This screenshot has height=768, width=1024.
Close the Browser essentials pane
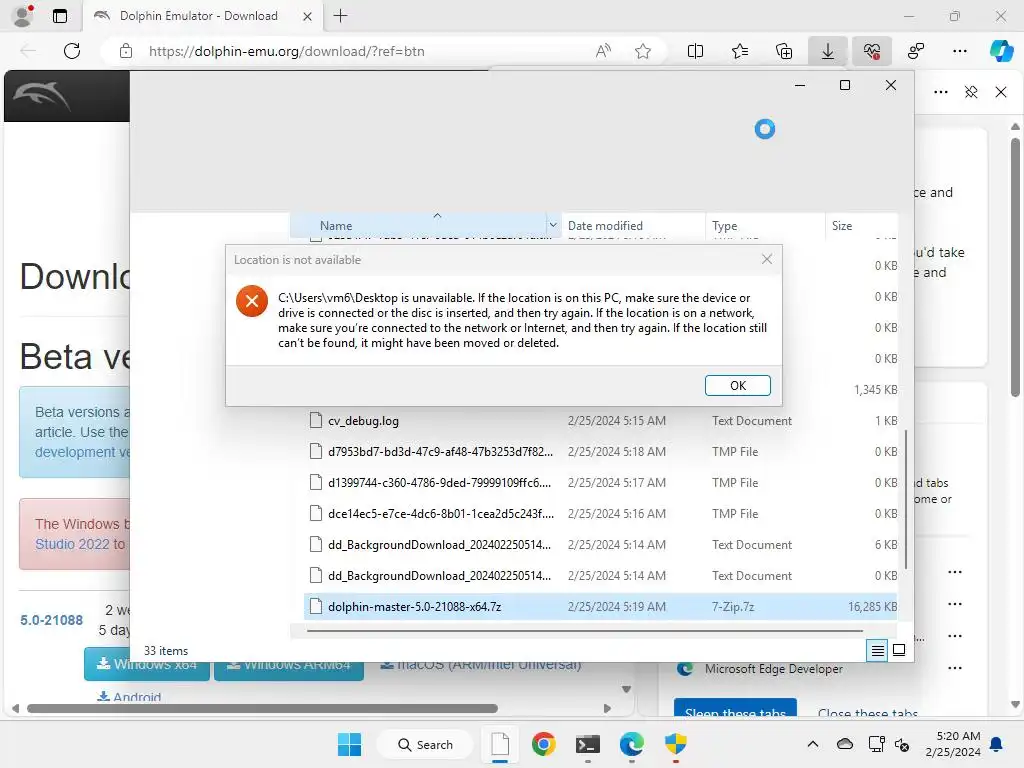coord(1001,92)
